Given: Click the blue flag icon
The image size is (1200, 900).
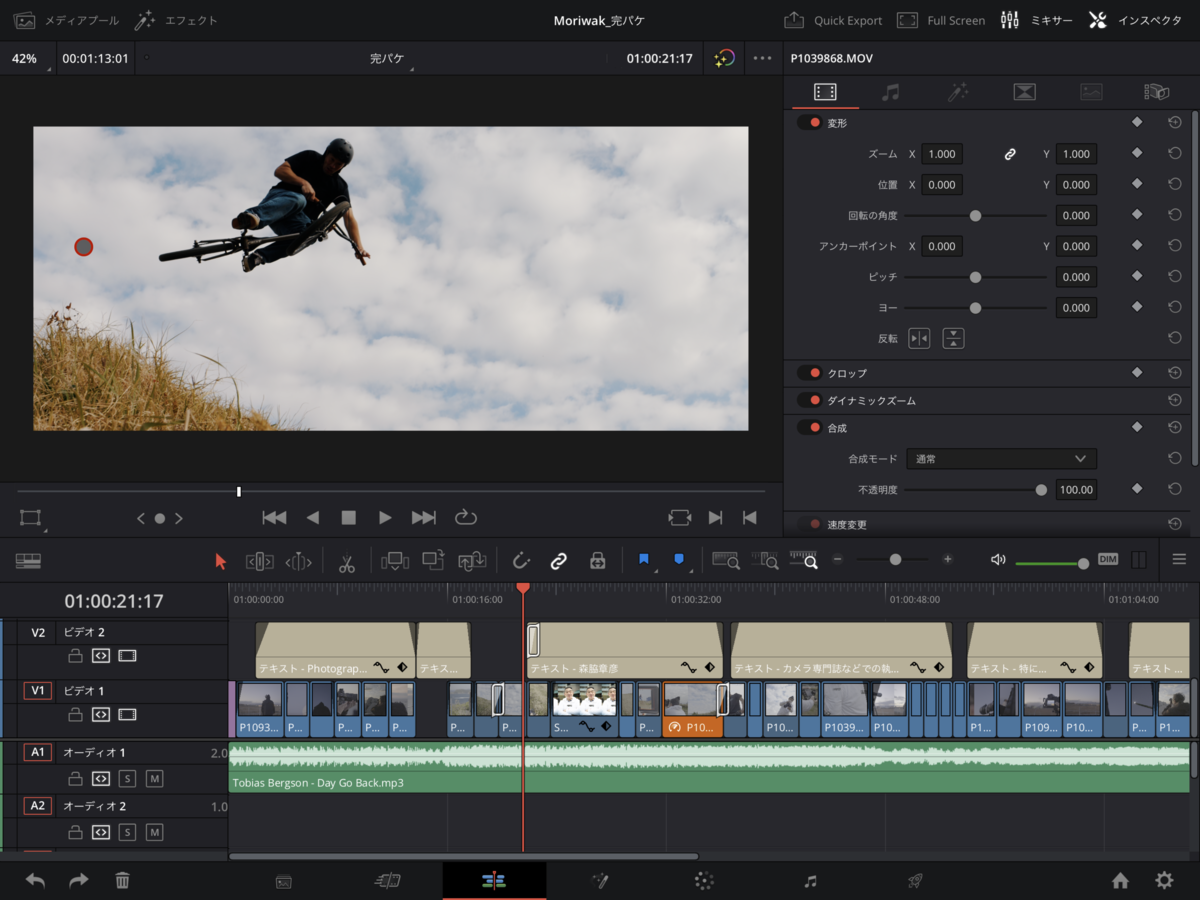Looking at the screenshot, I should [x=643, y=560].
